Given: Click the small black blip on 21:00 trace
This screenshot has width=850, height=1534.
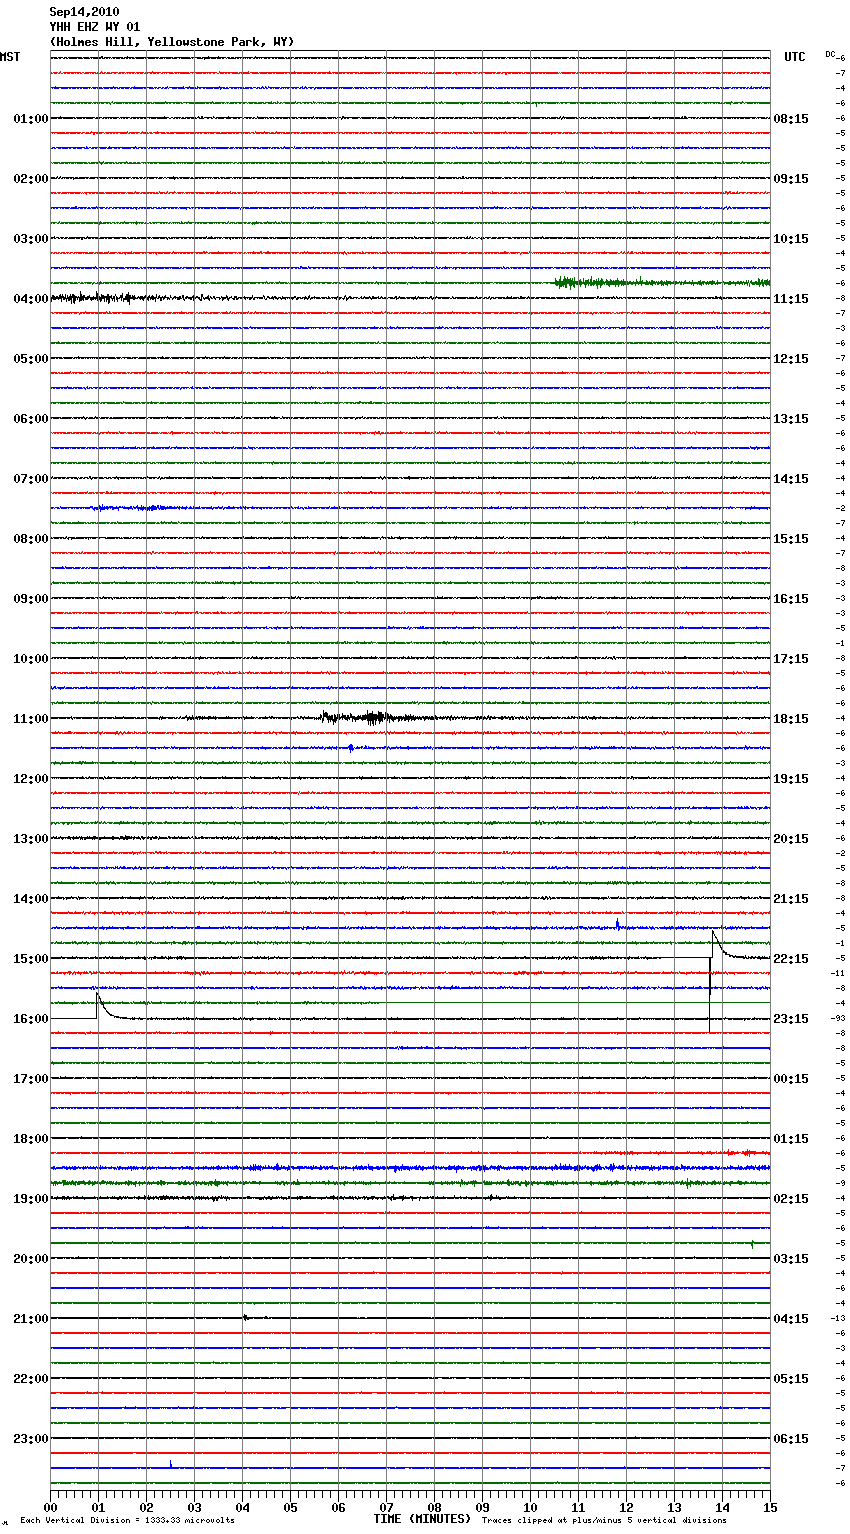Looking at the screenshot, I should tap(245, 1317).
